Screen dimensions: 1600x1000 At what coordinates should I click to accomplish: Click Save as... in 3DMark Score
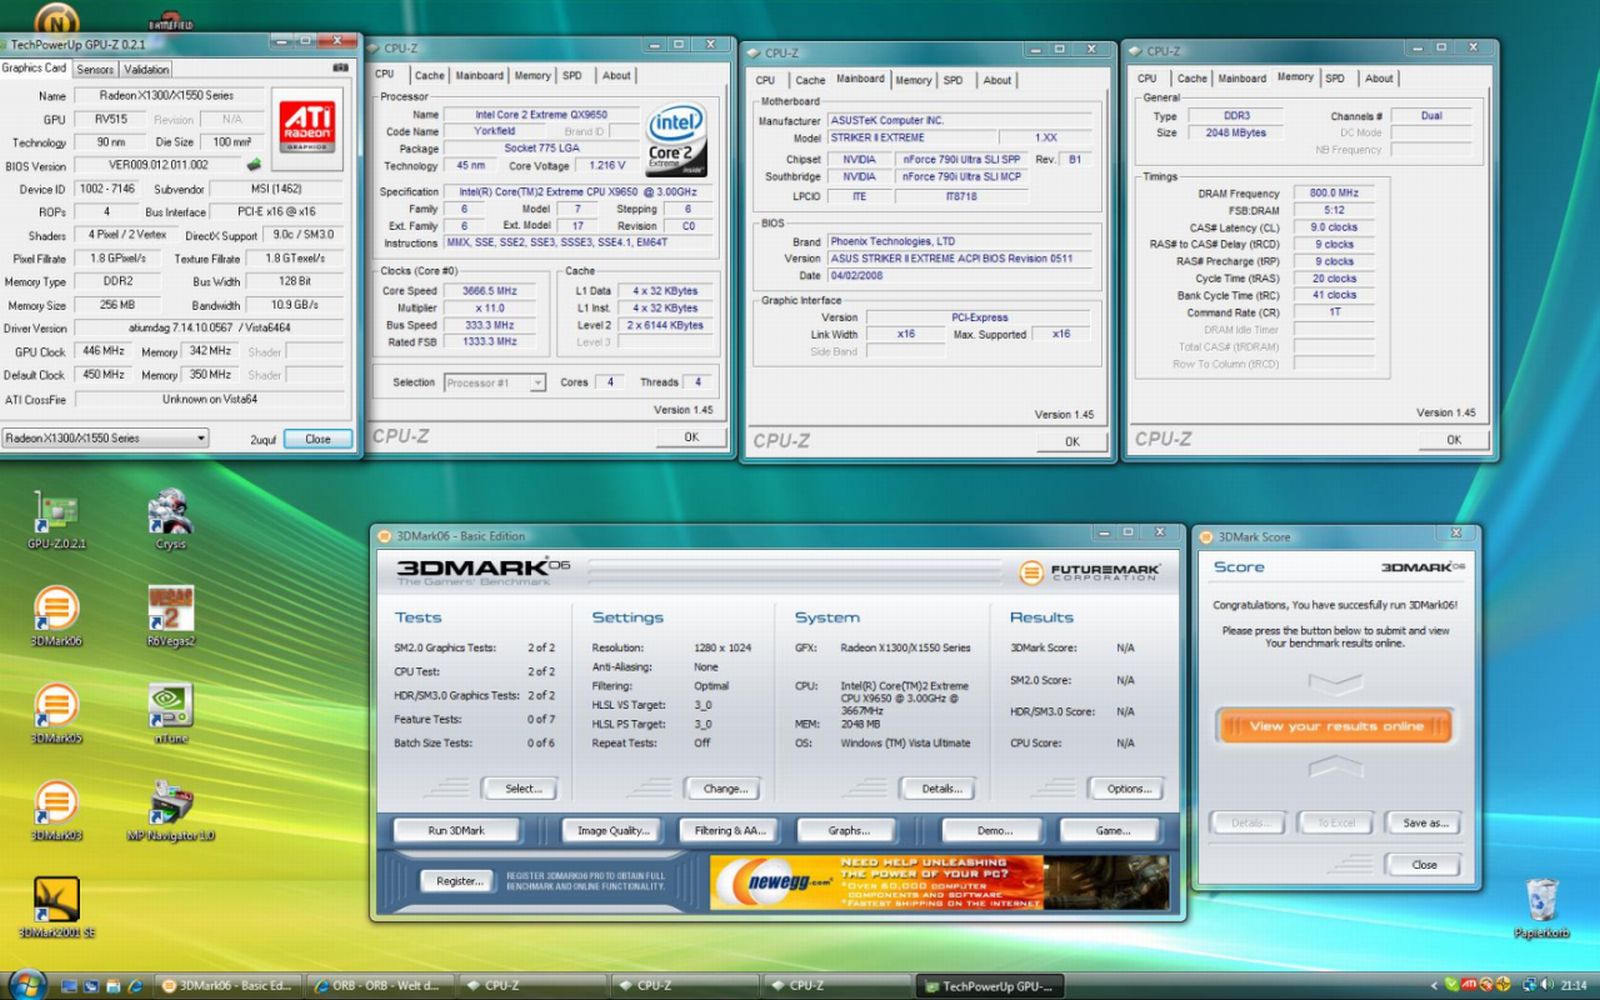(1424, 824)
